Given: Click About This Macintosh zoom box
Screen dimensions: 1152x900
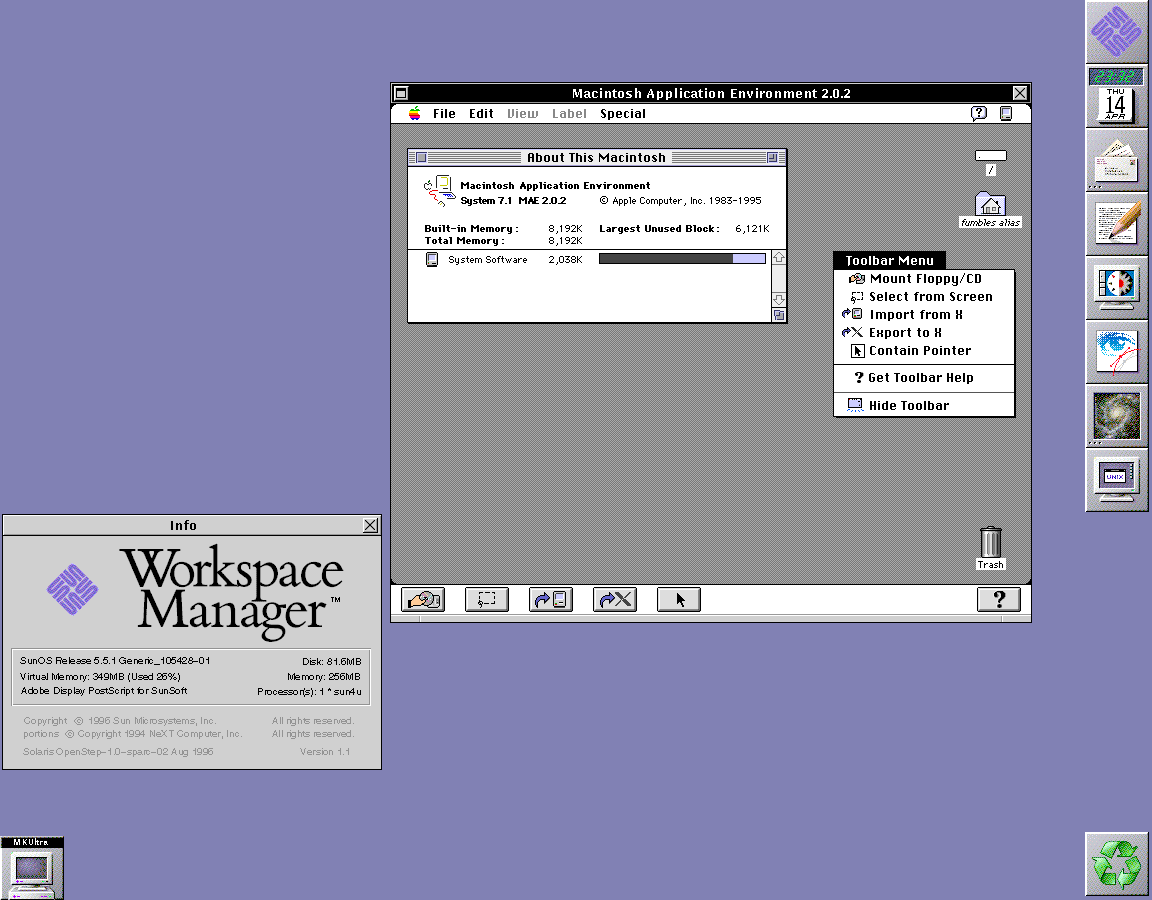Looking at the screenshot, I should point(772,157).
